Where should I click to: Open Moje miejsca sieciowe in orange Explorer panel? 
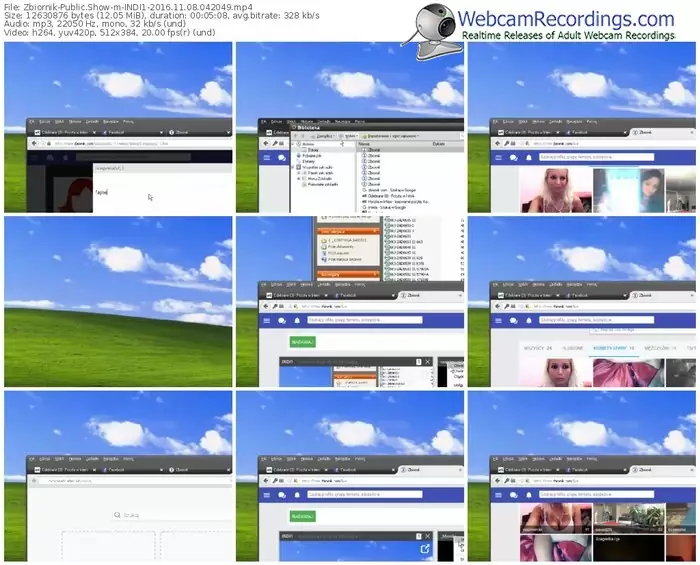click(341, 259)
